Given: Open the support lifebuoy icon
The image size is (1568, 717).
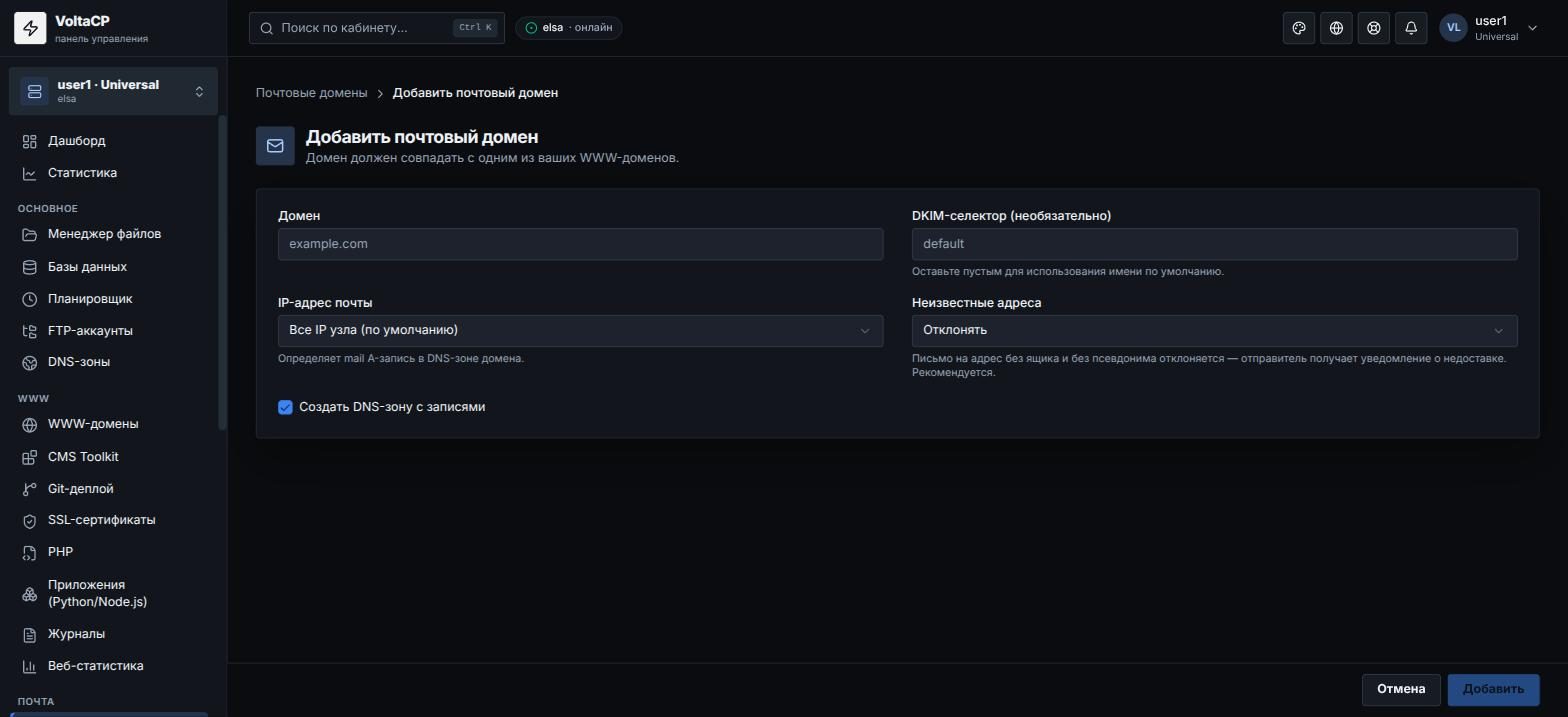Looking at the screenshot, I should (1374, 28).
